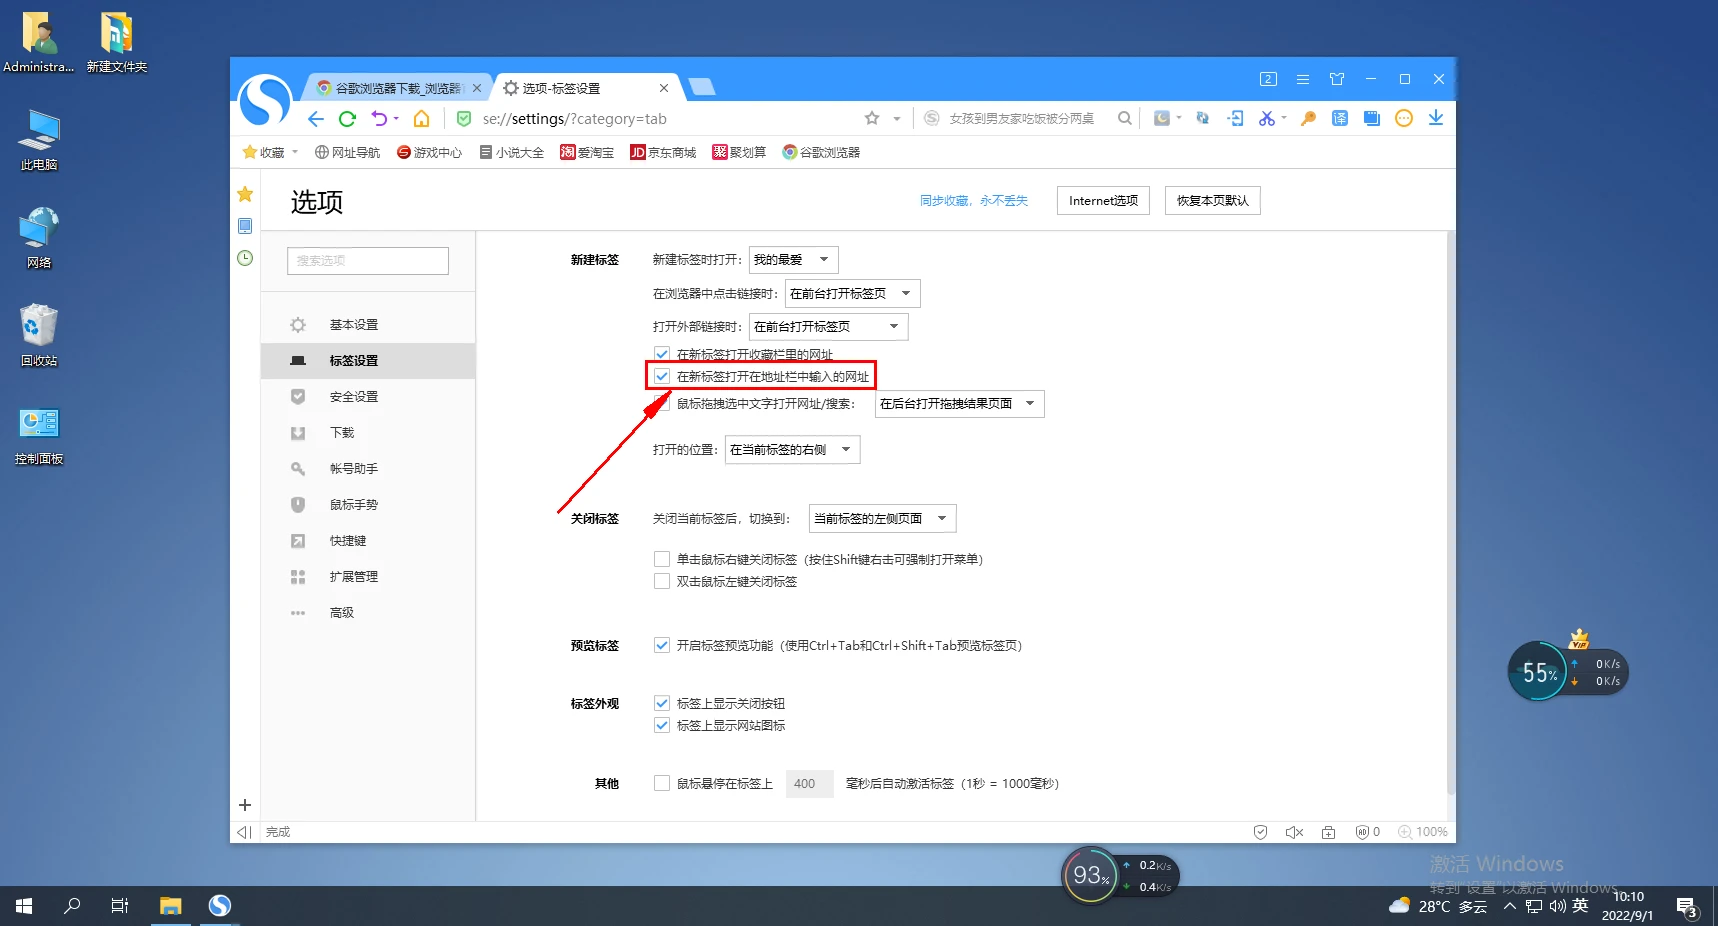Open the favorites star in the sidebar
Screen dimensions: 1718x926
pos(245,194)
